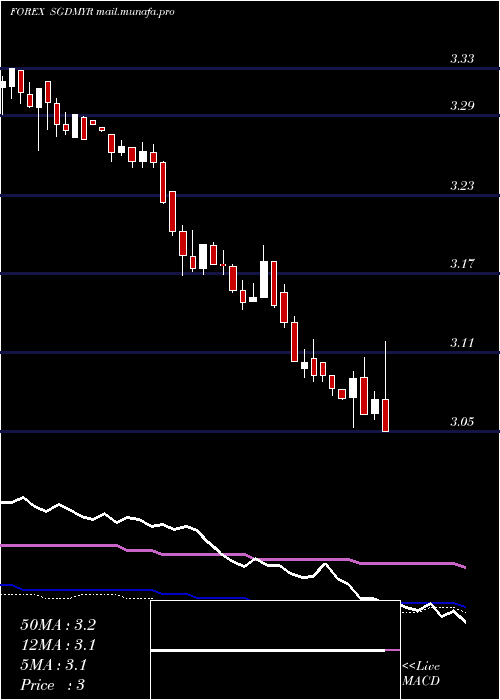Click the 3.05 price level label
Viewport: 500px width, 700px height.
tap(462, 421)
